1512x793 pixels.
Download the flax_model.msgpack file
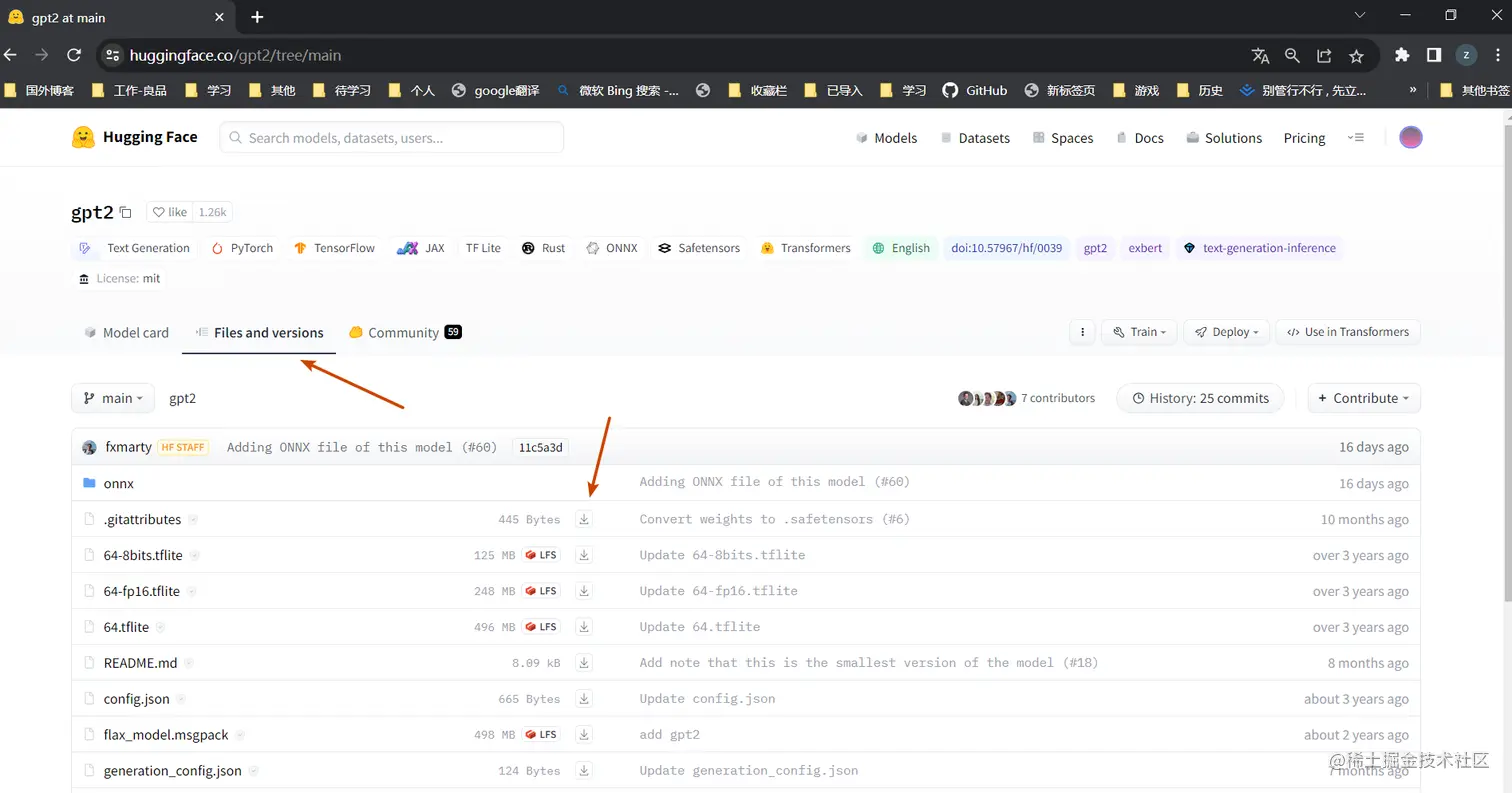[584, 735]
